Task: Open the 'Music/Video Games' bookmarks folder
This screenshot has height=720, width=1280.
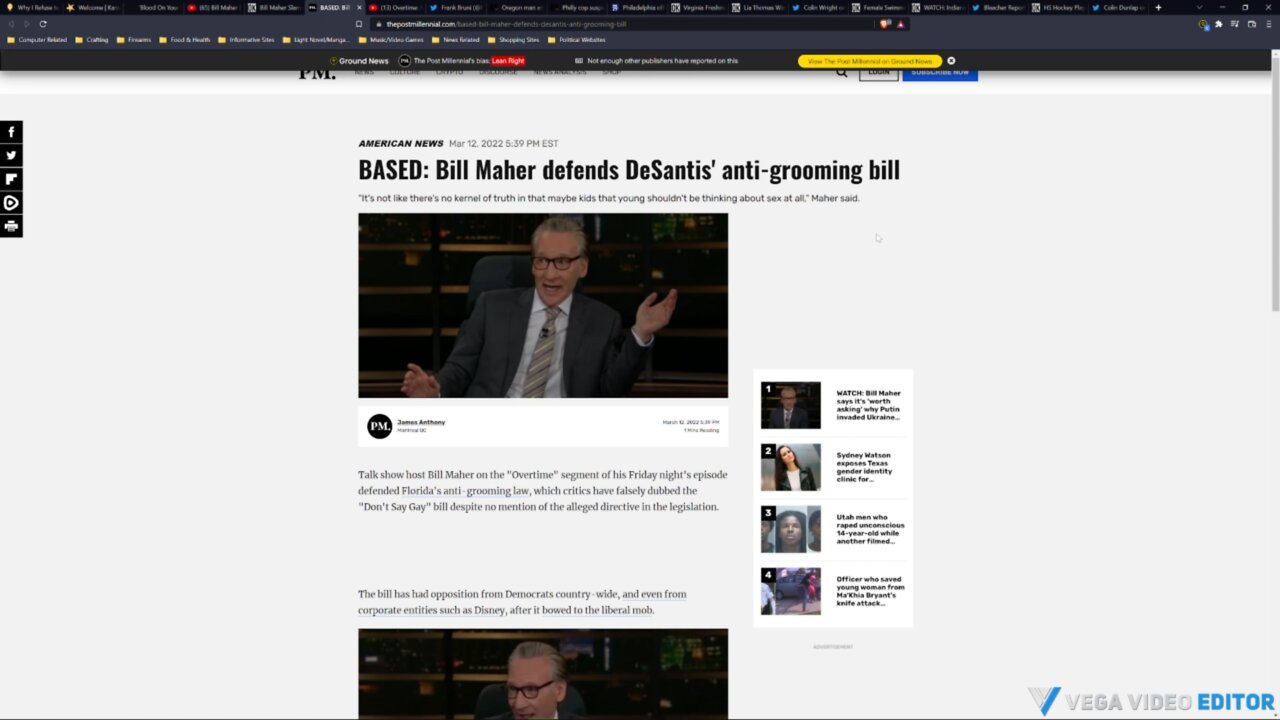Action: (392, 40)
